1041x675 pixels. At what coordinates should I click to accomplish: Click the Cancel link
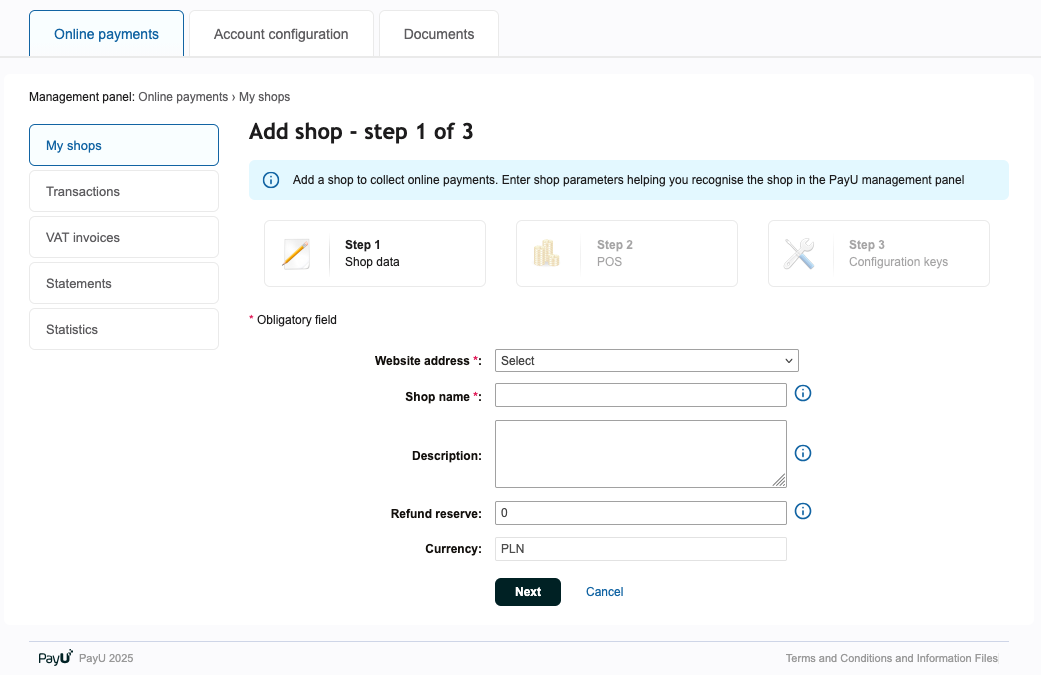pos(604,592)
